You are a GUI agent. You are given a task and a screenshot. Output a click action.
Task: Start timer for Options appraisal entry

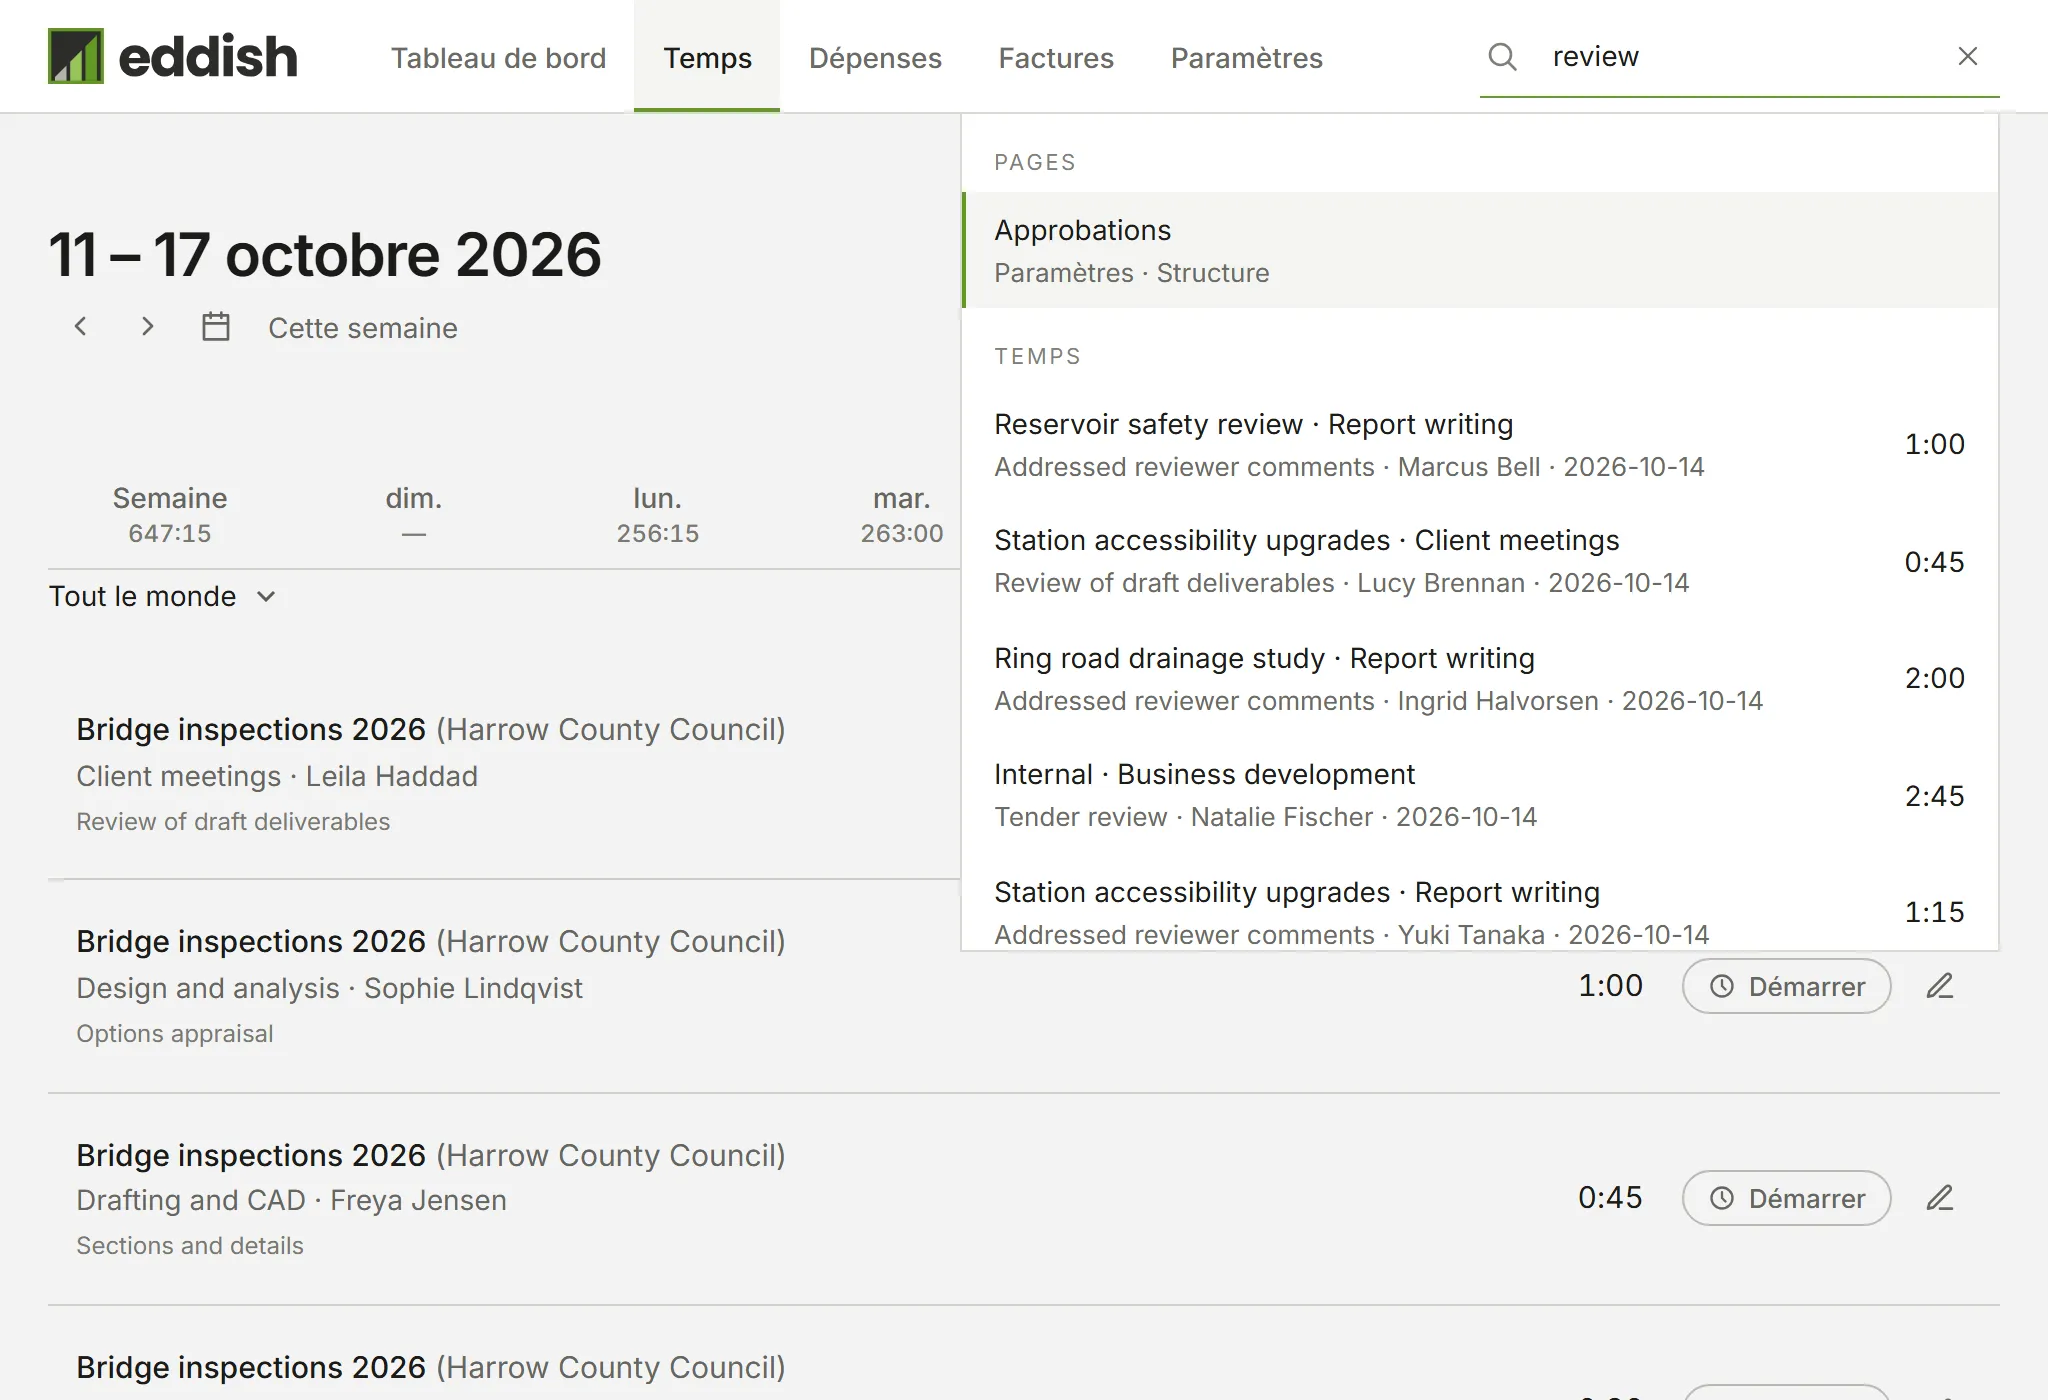coord(1786,986)
